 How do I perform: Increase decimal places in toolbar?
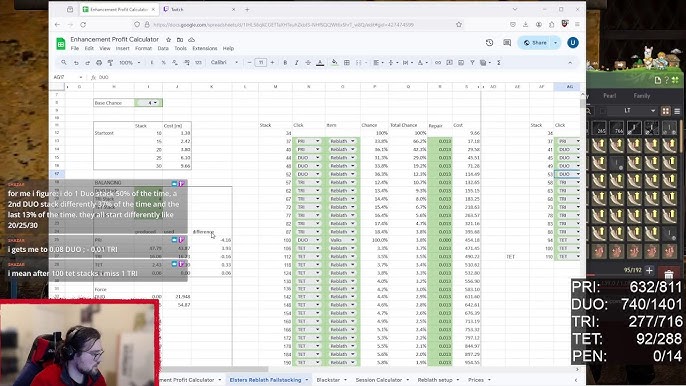tap(187, 63)
